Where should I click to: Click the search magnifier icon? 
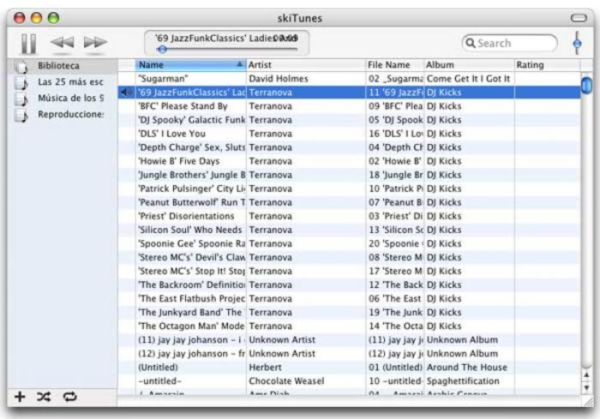[x=470, y=43]
